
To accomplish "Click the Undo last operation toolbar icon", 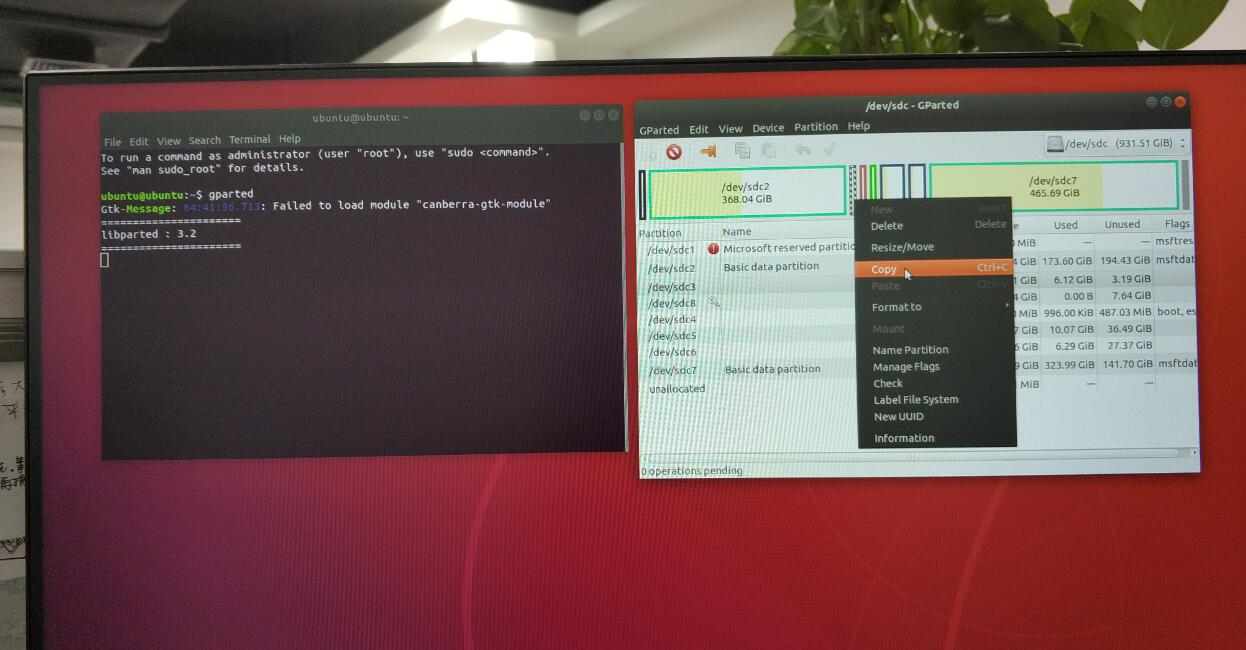I will coord(803,150).
